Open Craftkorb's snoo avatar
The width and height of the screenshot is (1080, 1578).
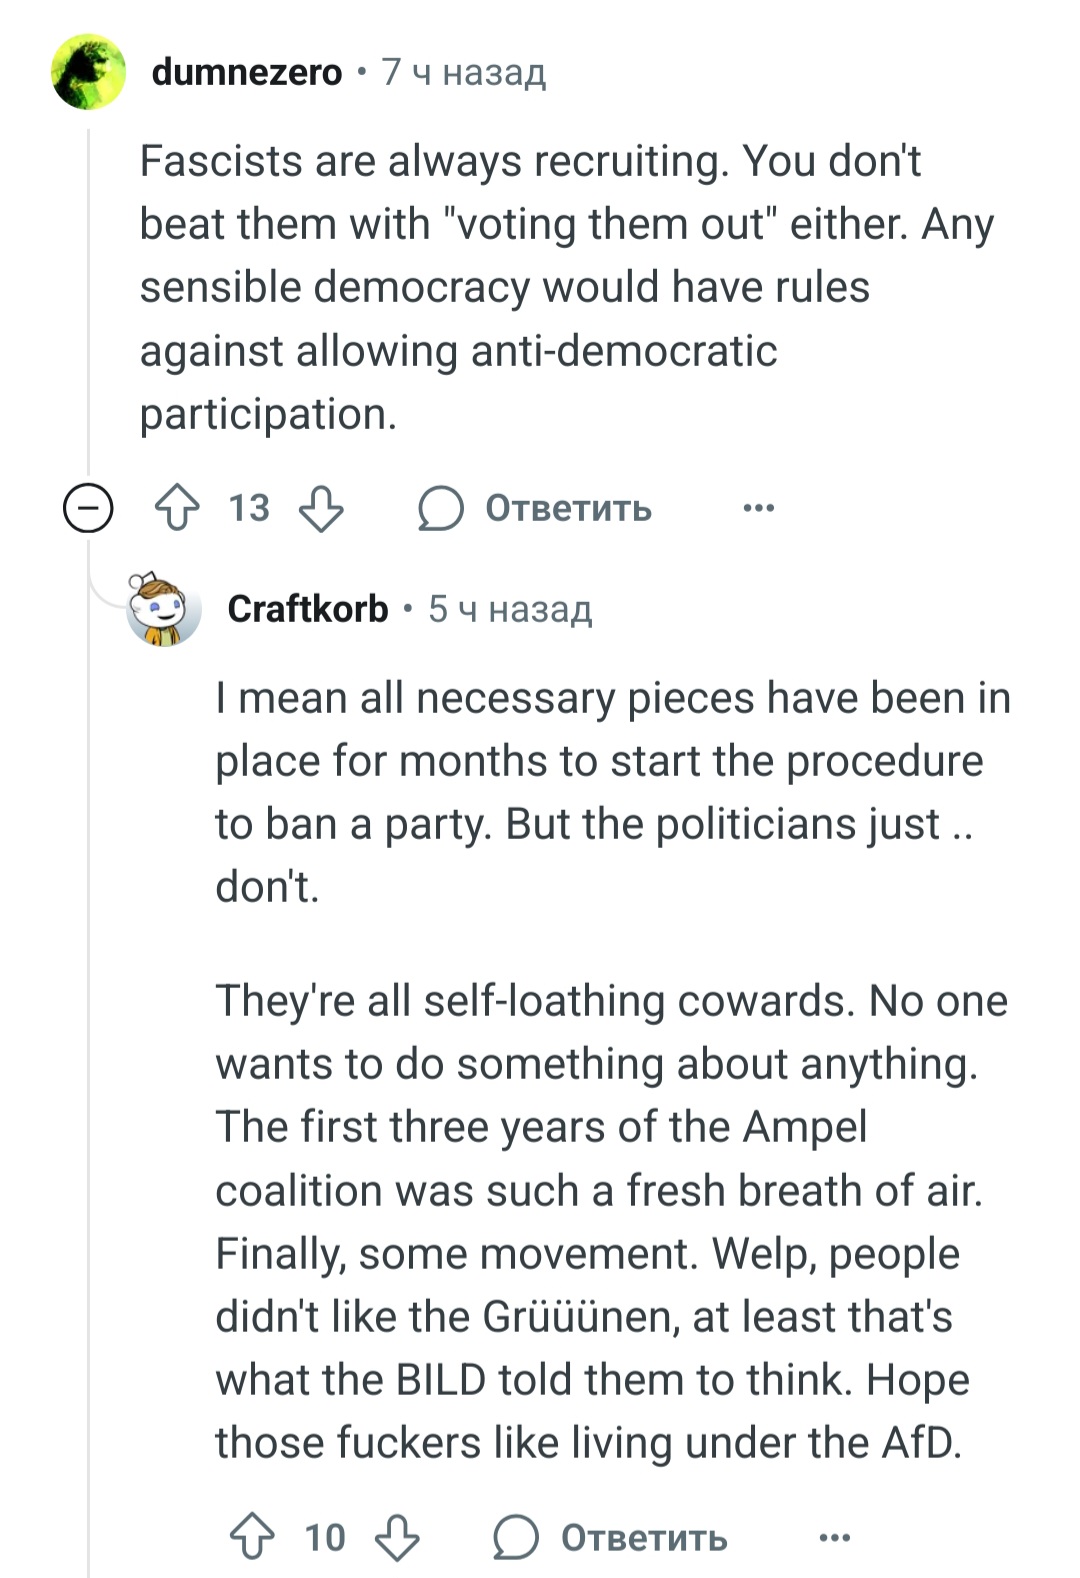163,609
